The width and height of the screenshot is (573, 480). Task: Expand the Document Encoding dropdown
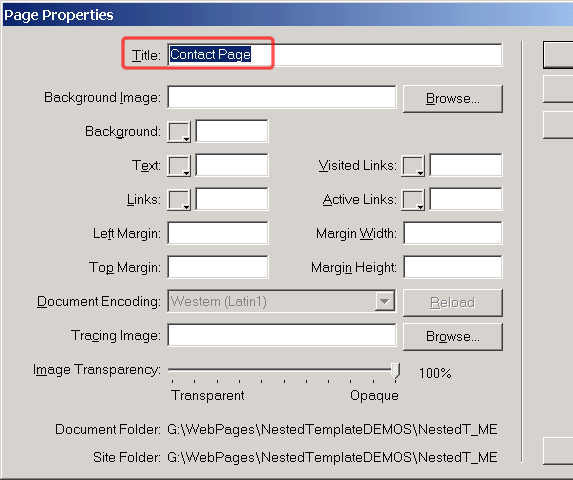point(384,301)
